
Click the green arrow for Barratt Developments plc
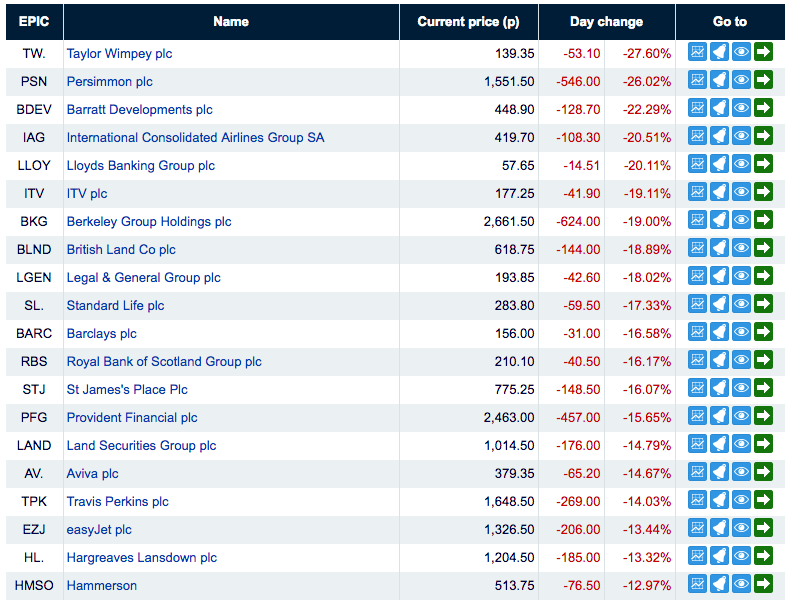[x=763, y=108]
